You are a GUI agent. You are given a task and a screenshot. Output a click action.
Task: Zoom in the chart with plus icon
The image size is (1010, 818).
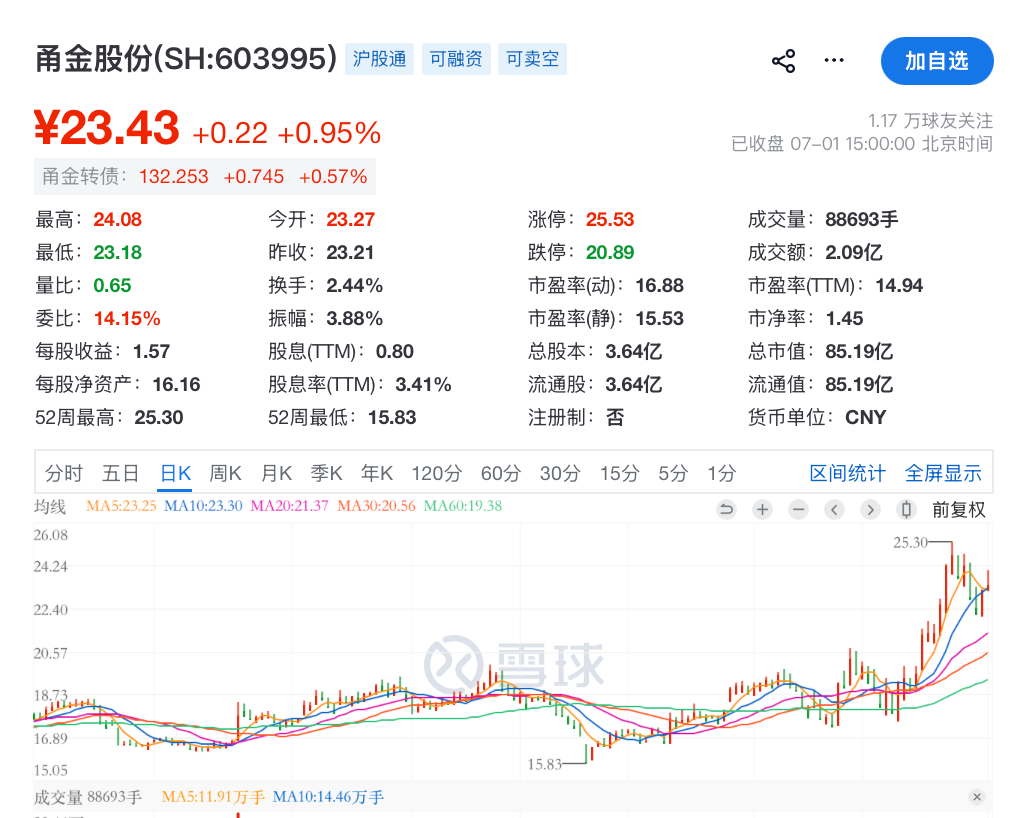coord(762,510)
